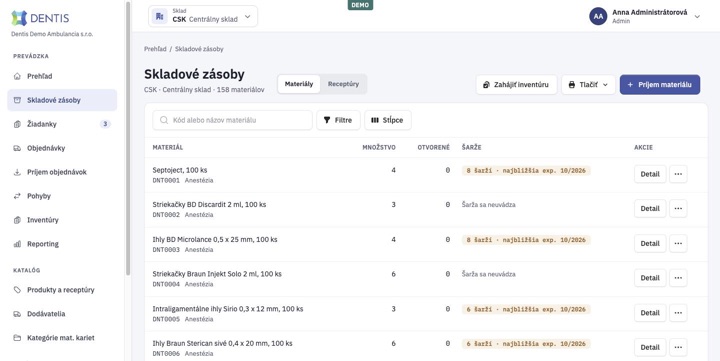Click MNOŽSTVO column header

point(379,147)
